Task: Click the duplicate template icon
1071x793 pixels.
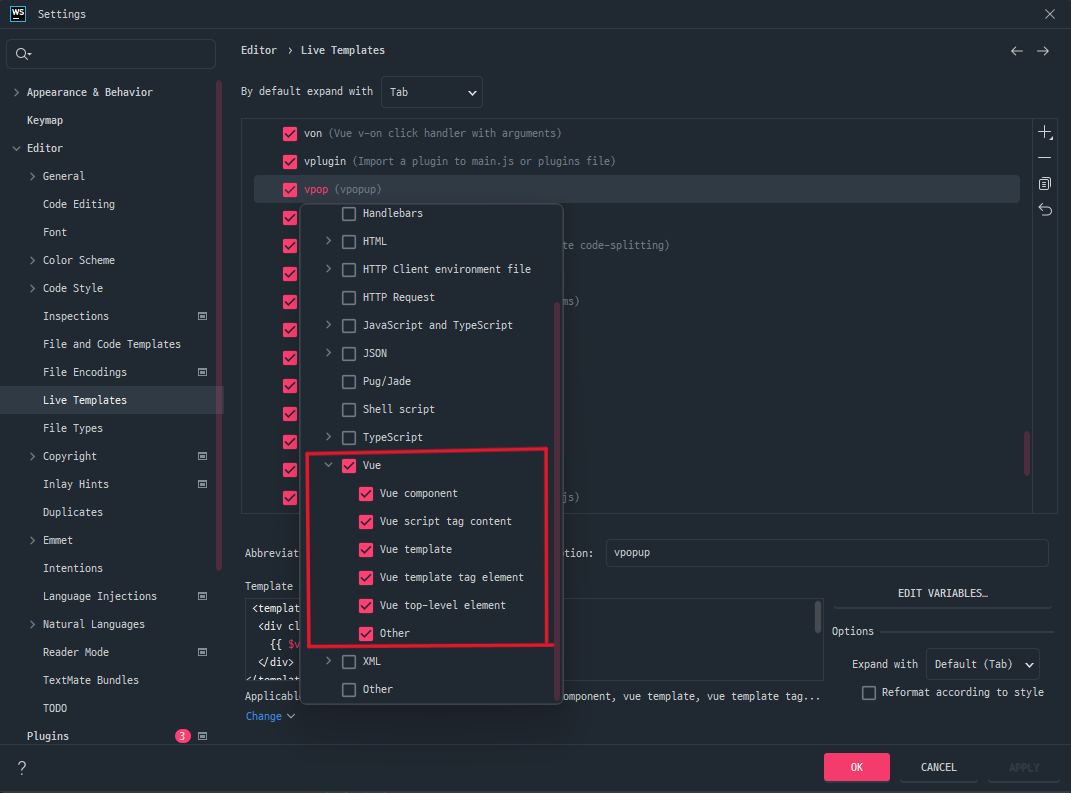Action: [1044, 184]
